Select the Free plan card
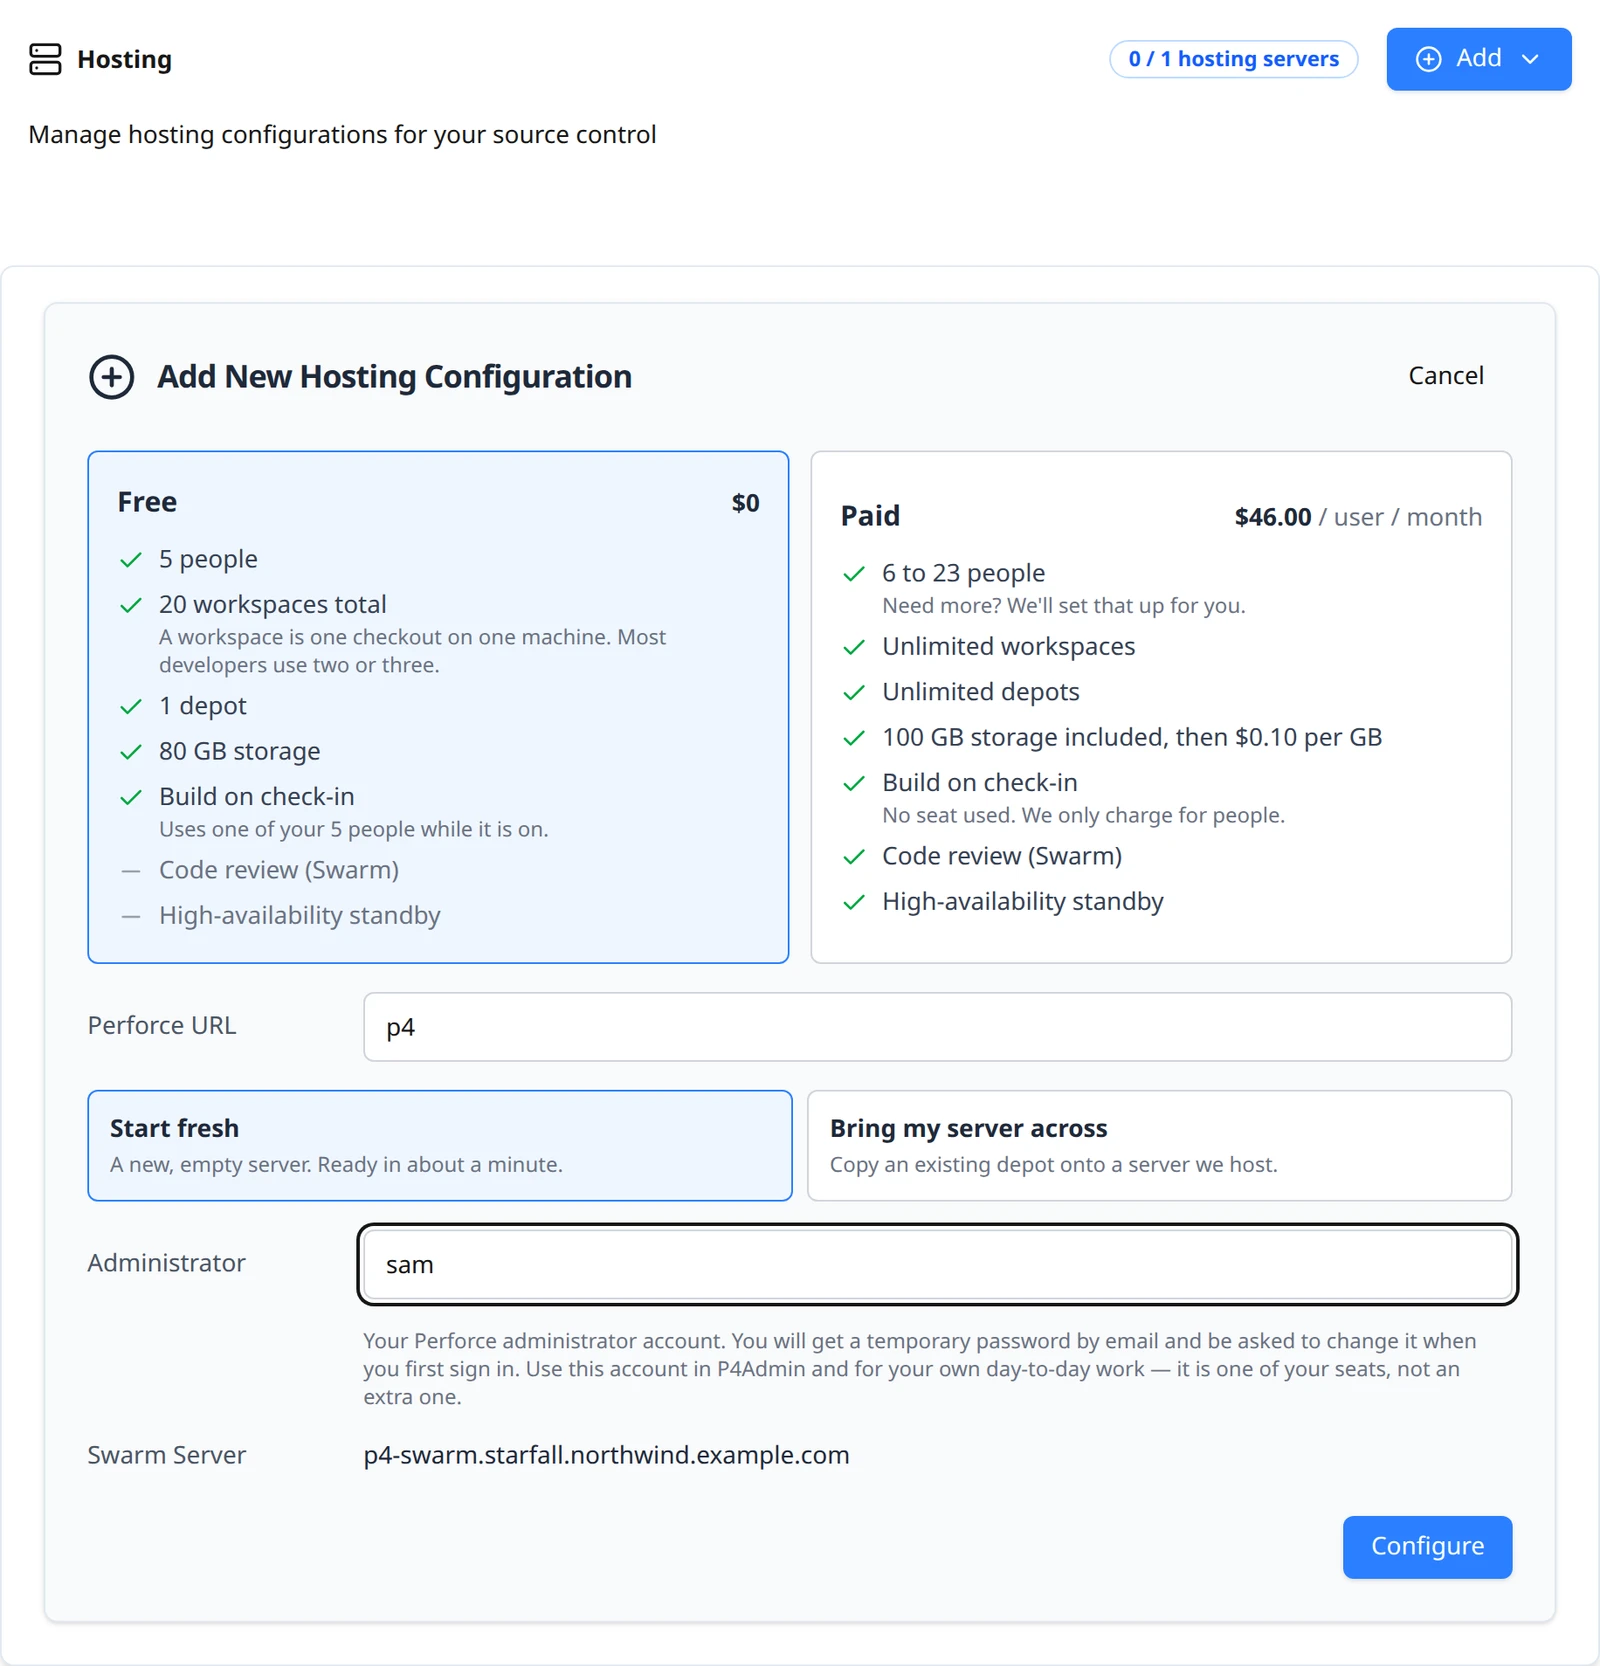The image size is (1600, 1666). (438, 707)
